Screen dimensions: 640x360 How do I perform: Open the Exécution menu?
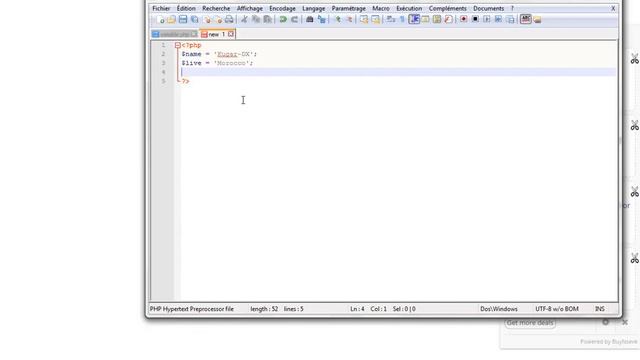point(409,8)
